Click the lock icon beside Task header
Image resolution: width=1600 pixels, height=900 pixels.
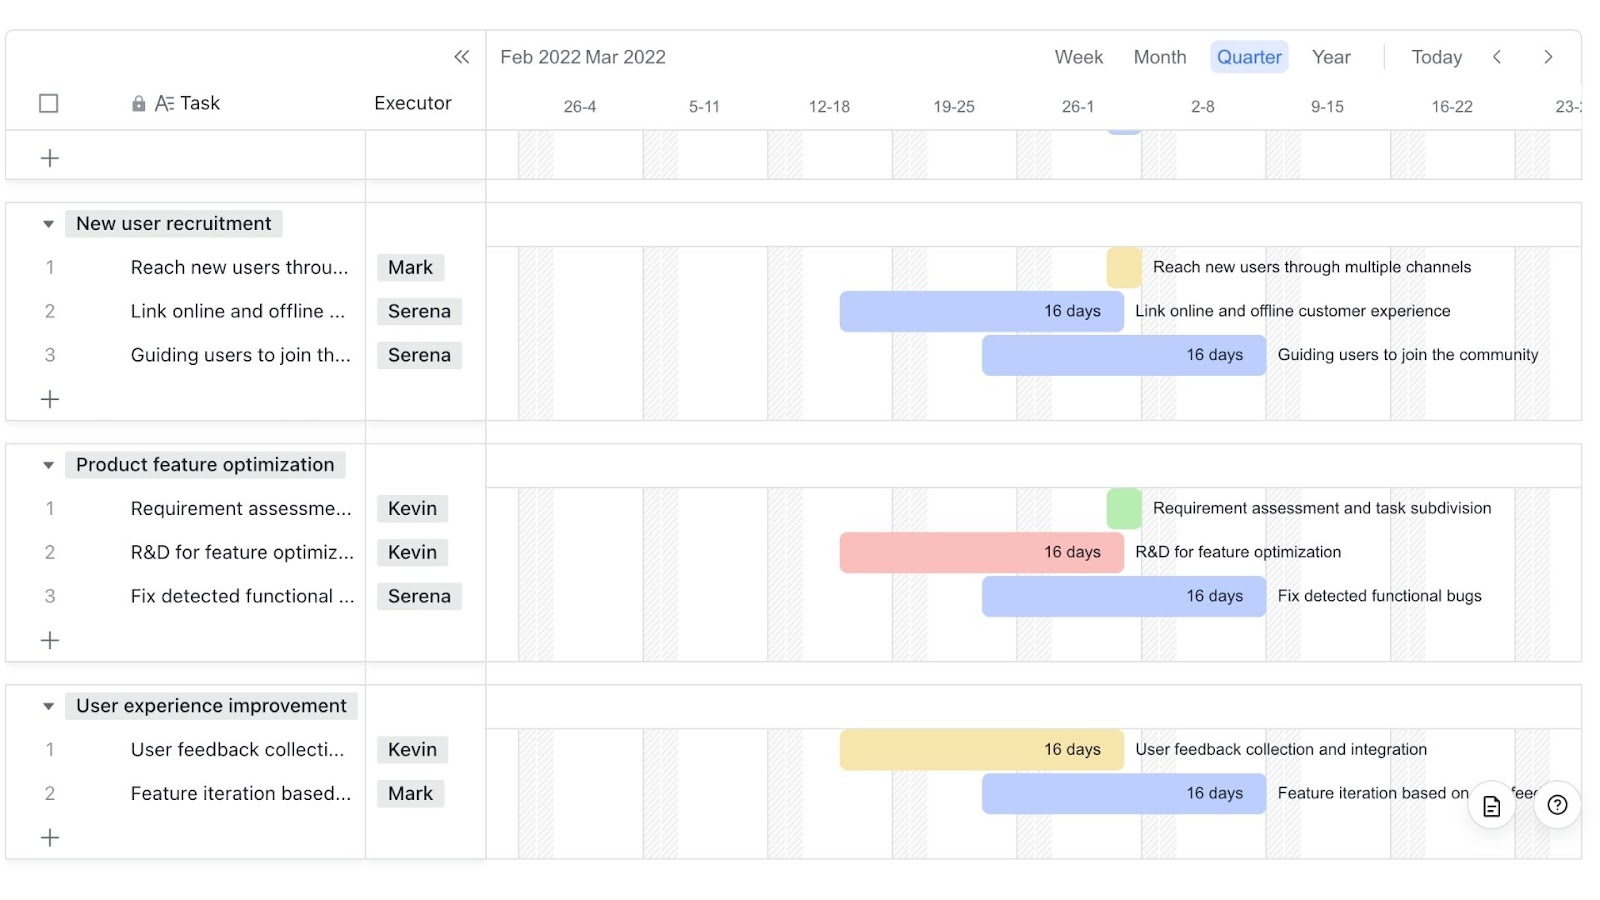(139, 104)
